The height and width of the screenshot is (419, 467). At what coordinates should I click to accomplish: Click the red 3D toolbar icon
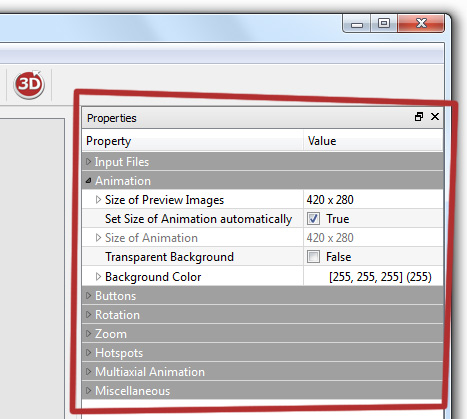coord(29,85)
